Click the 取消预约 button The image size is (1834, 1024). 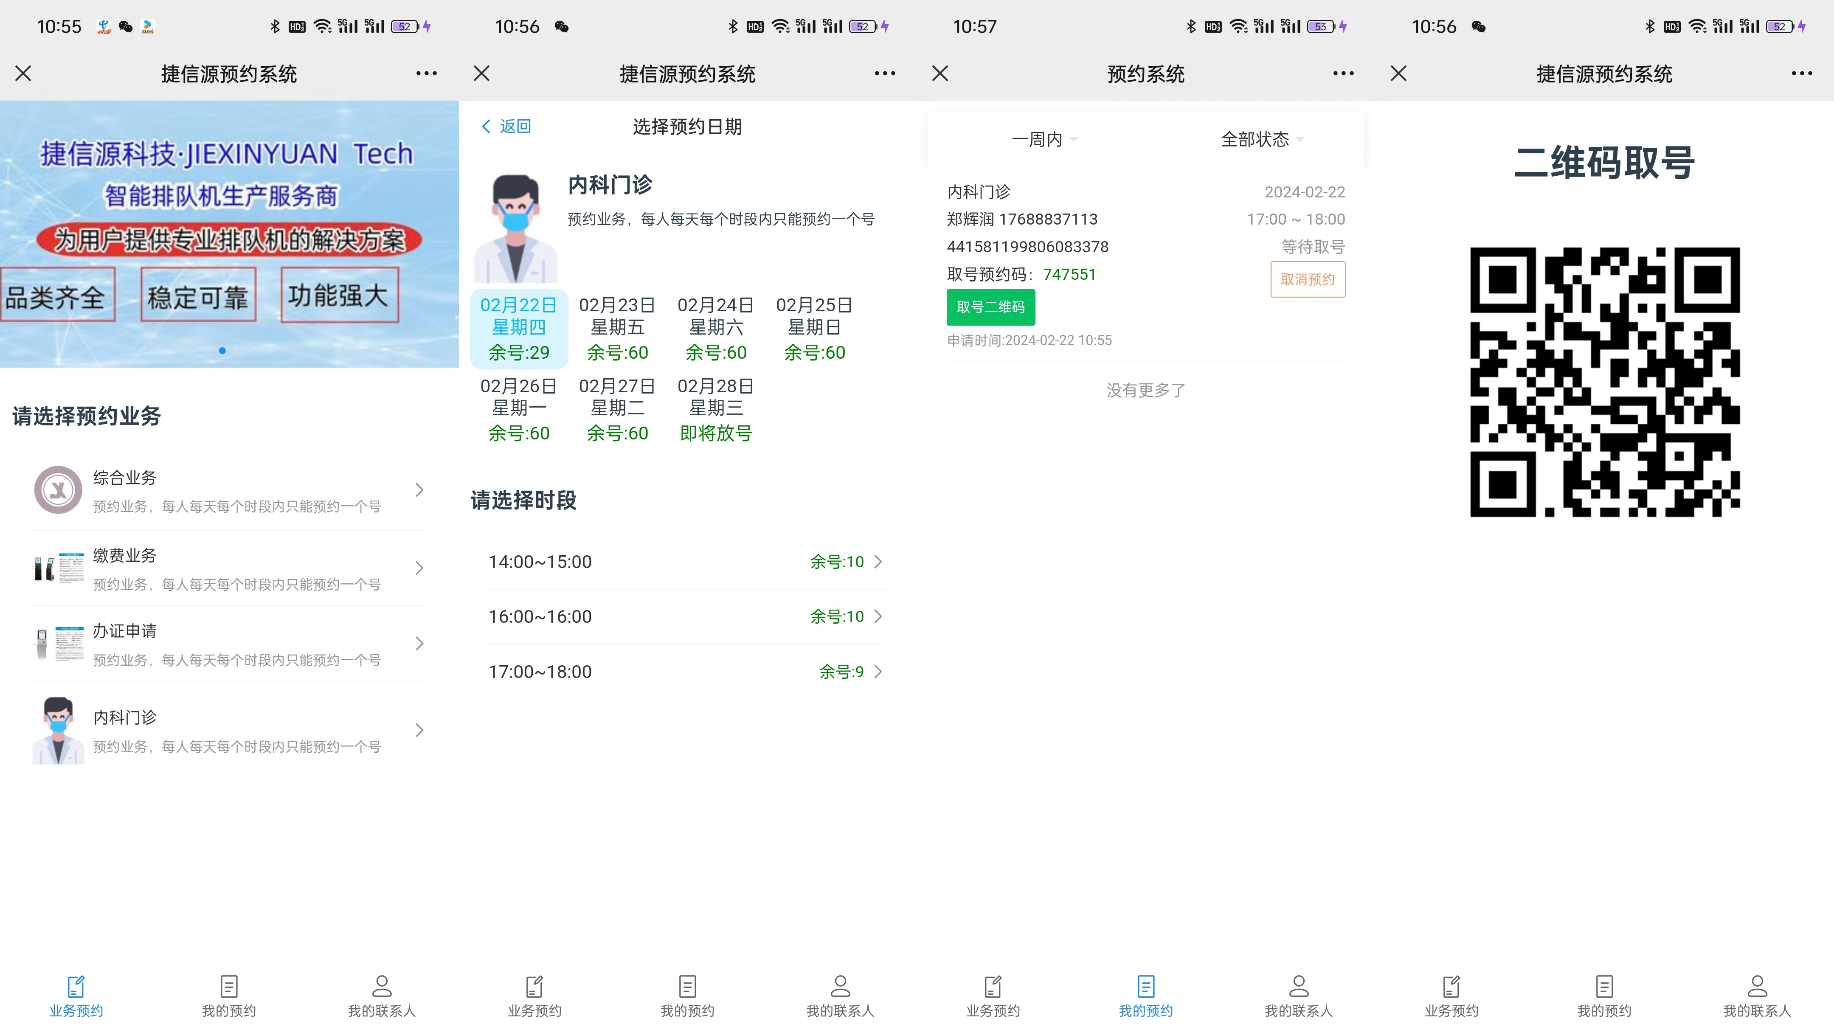pos(1307,280)
